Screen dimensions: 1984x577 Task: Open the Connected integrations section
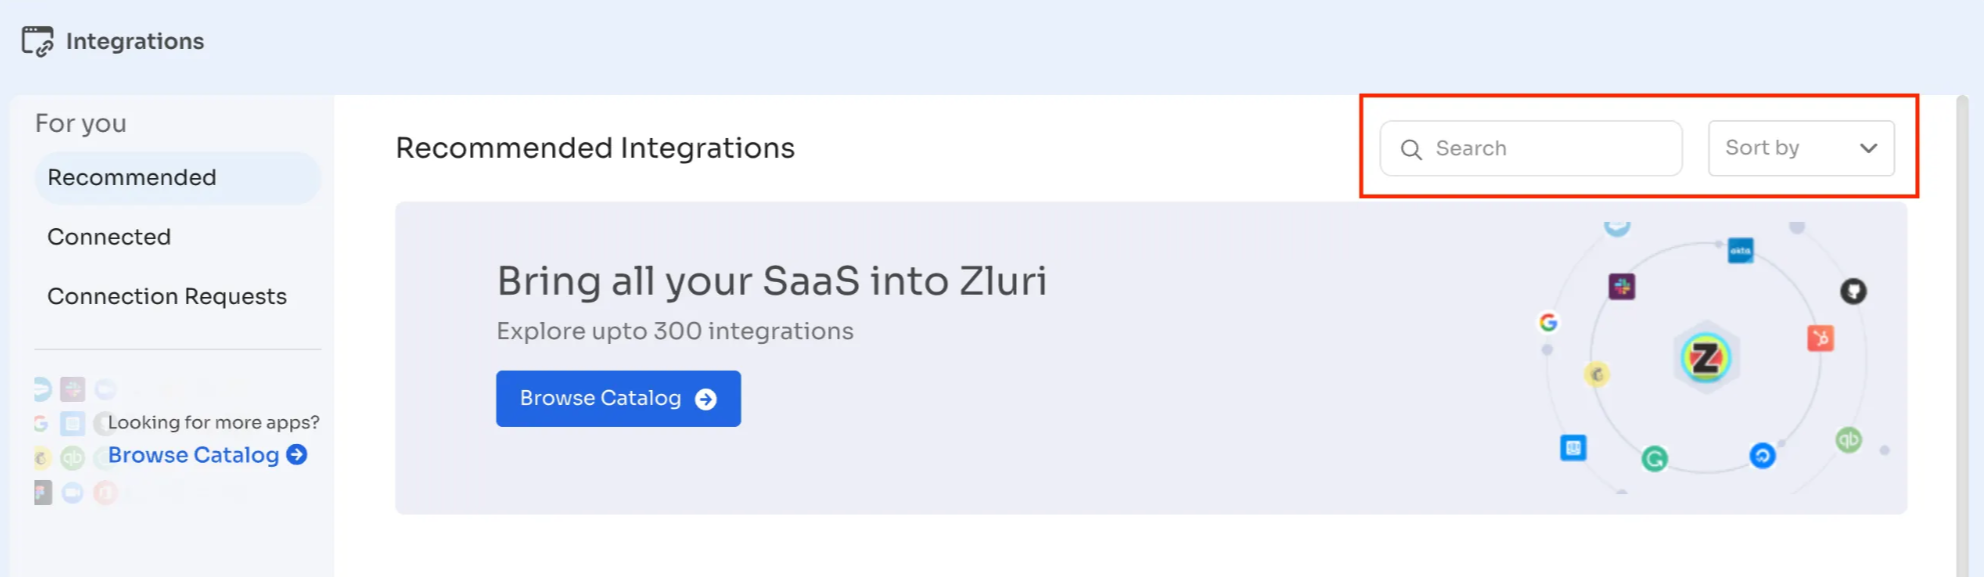click(109, 237)
